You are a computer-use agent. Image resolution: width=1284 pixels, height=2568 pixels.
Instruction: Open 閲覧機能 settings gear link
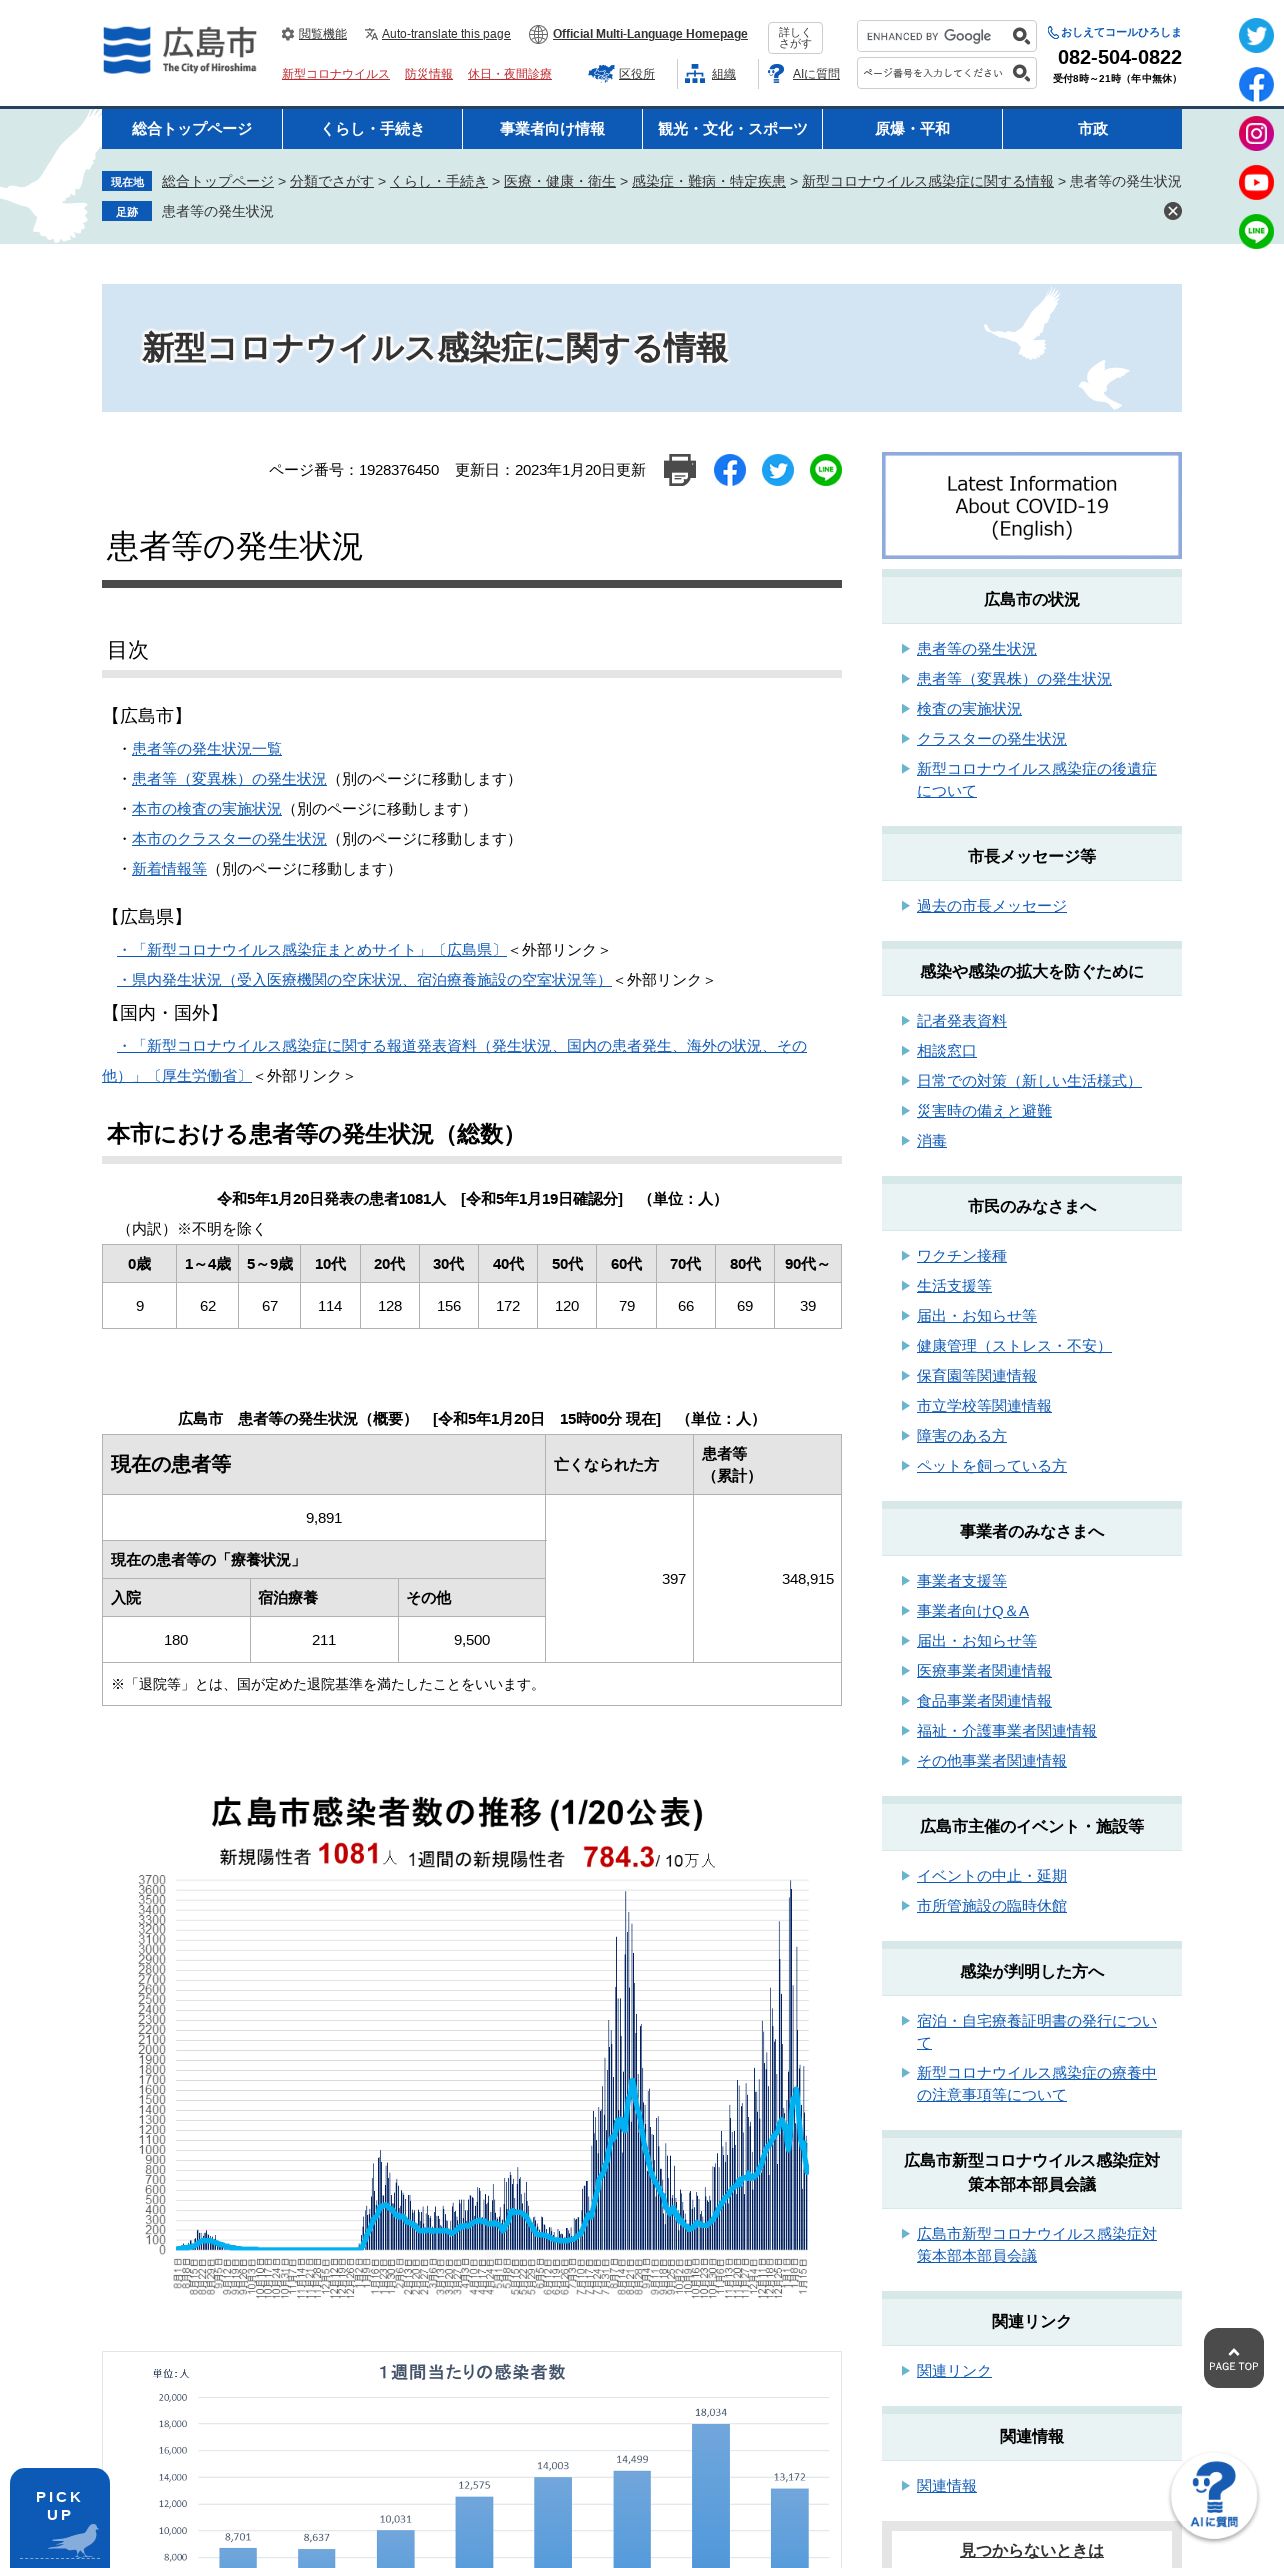point(314,34)
